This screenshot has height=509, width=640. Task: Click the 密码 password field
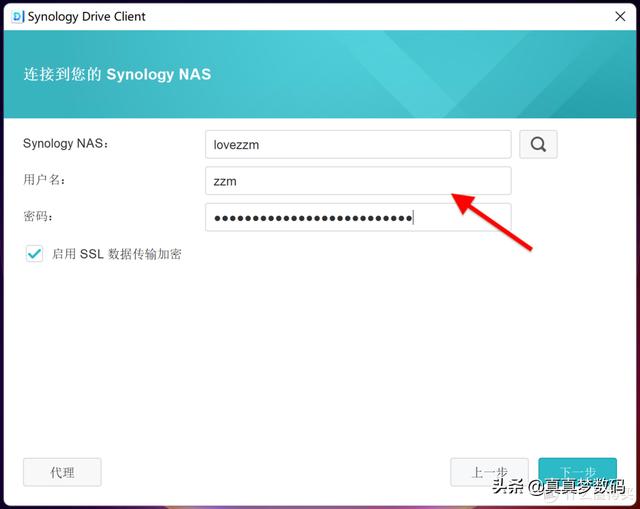tap(358, 217)
